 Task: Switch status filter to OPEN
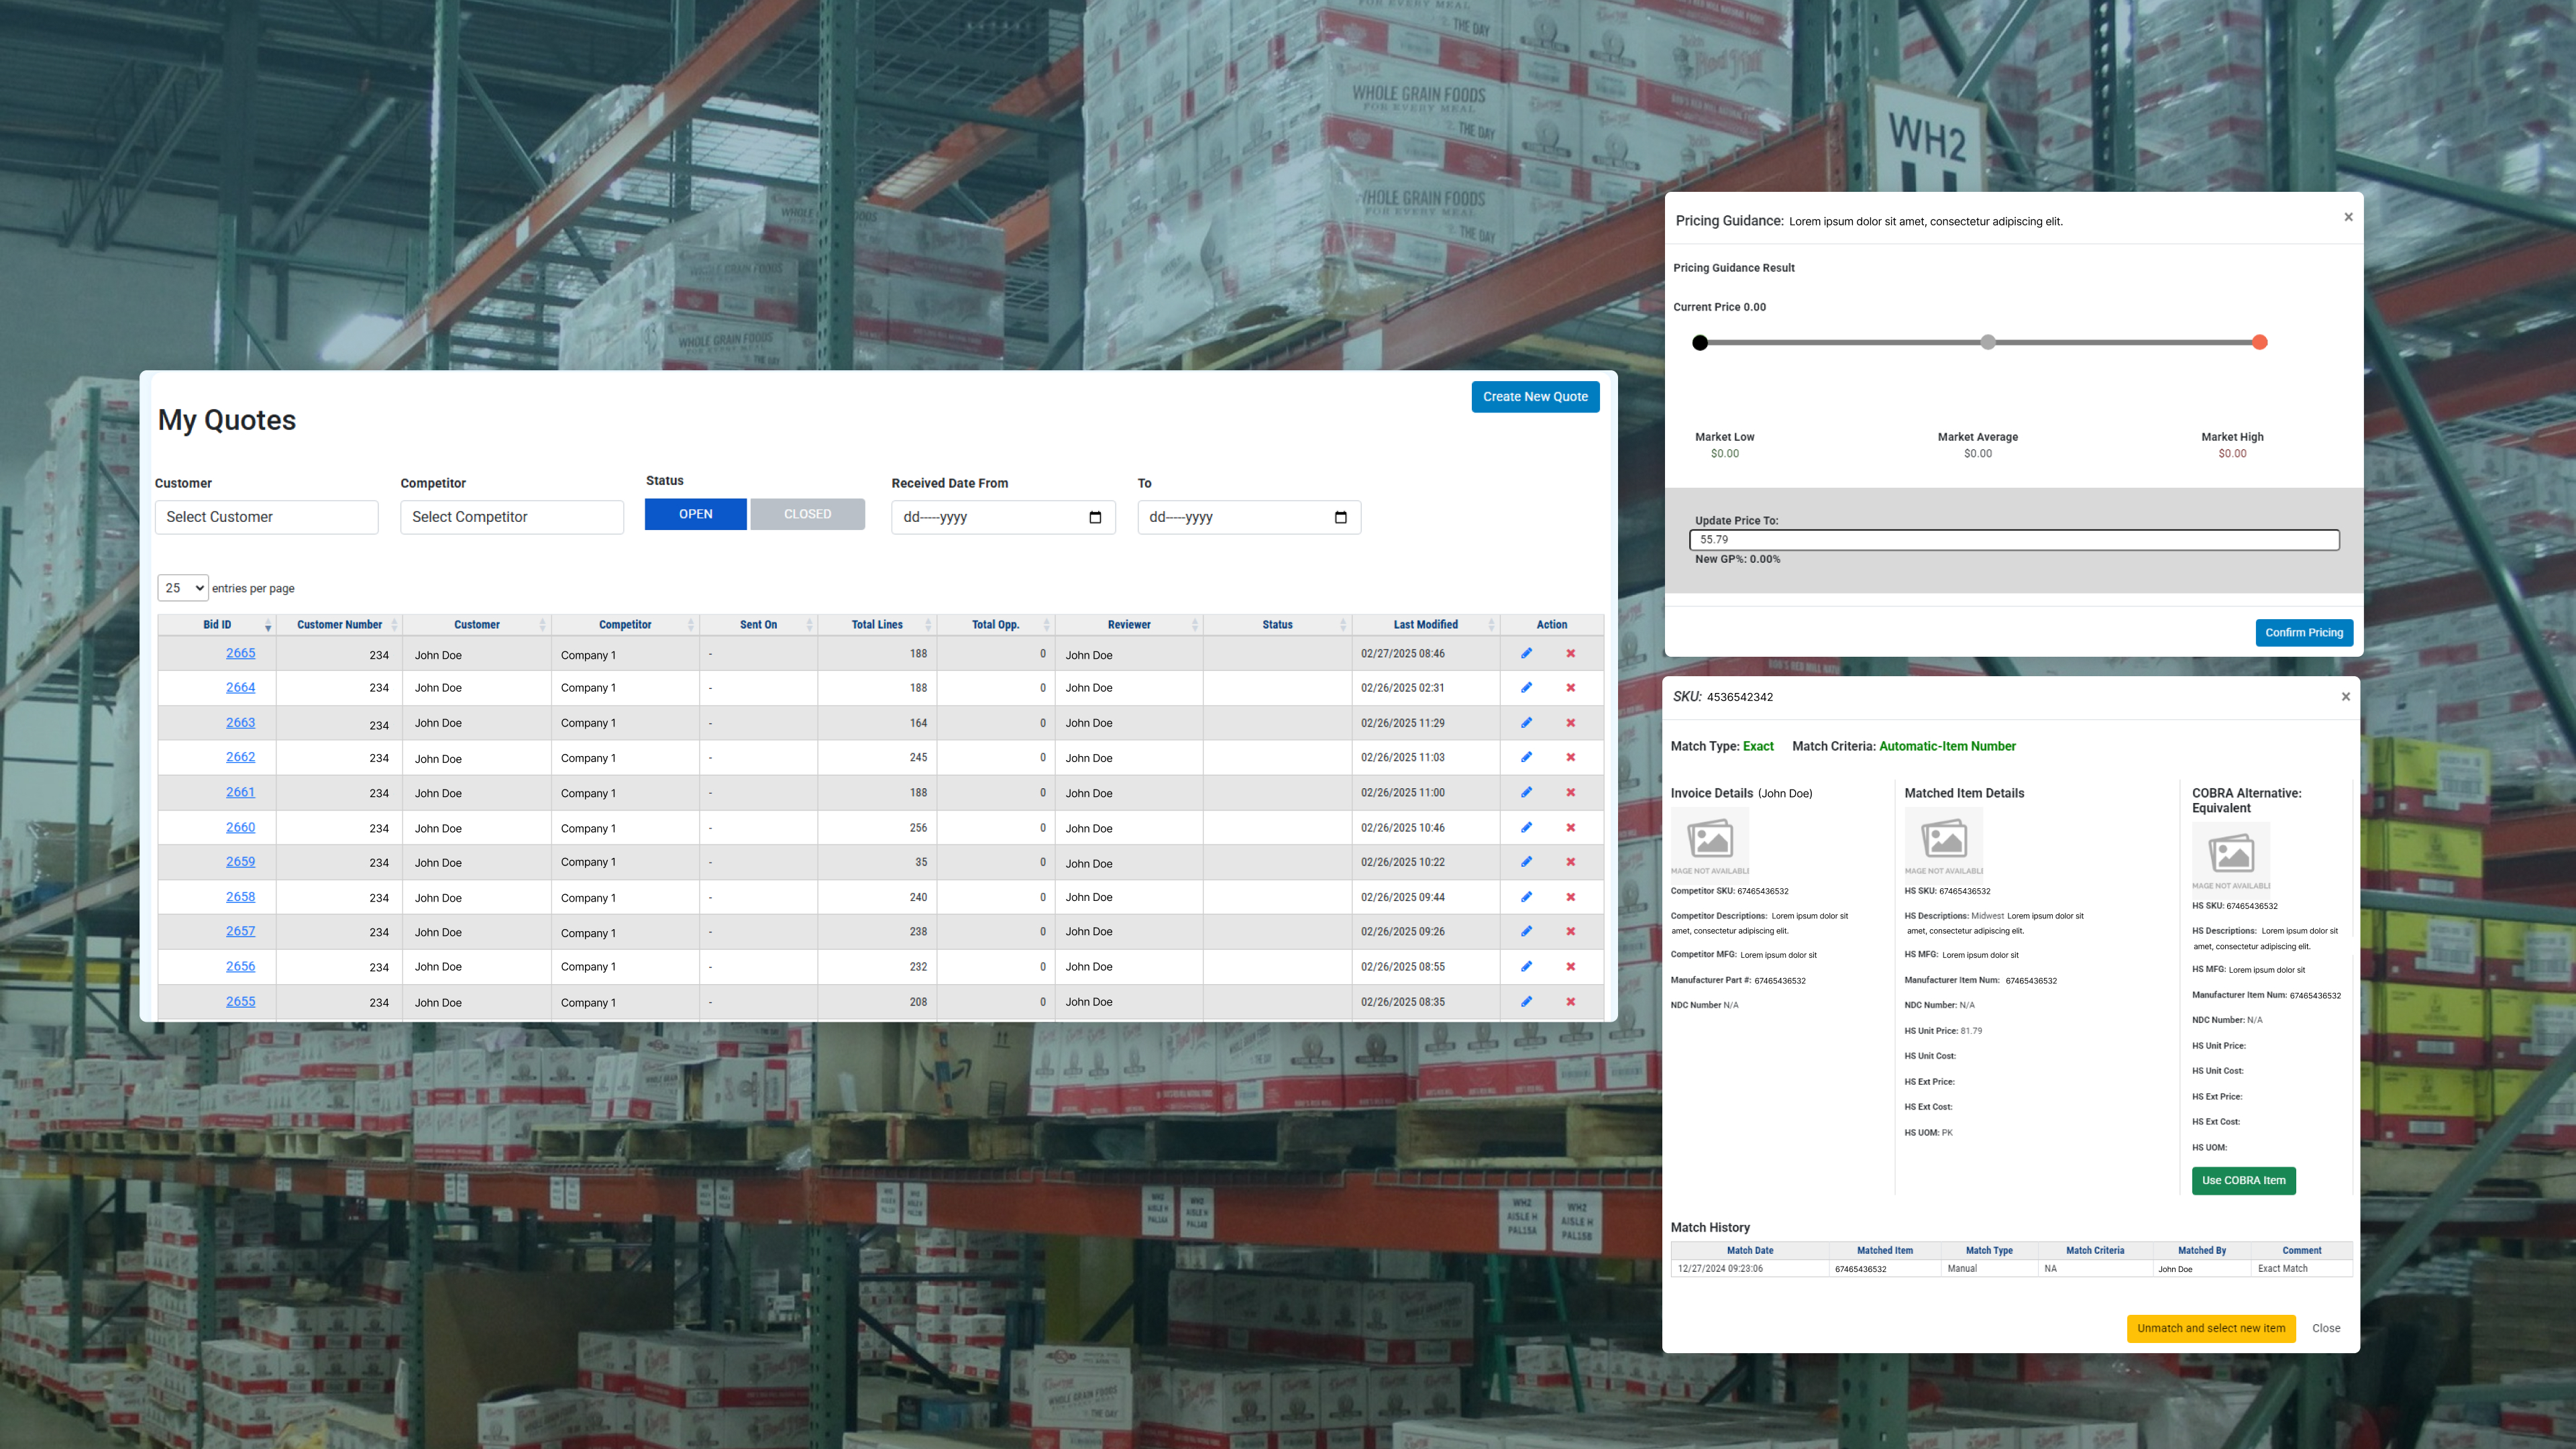(x=695, y=514)
